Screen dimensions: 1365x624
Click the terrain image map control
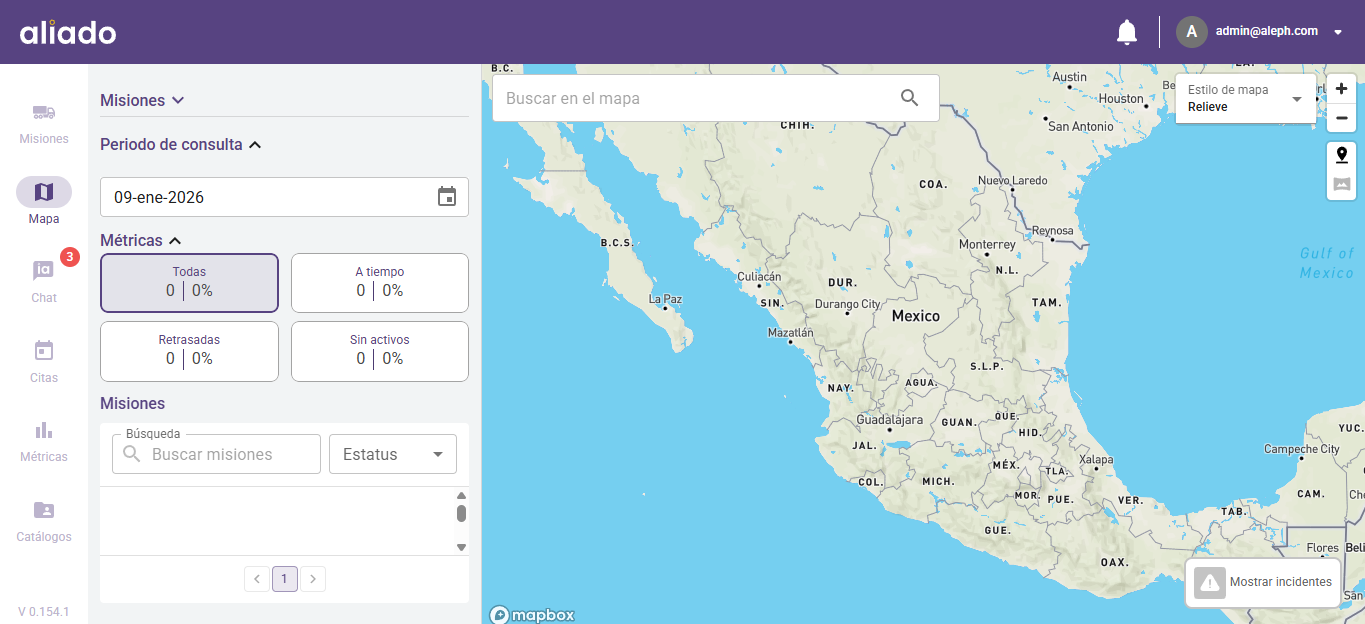coord(1341,185)
